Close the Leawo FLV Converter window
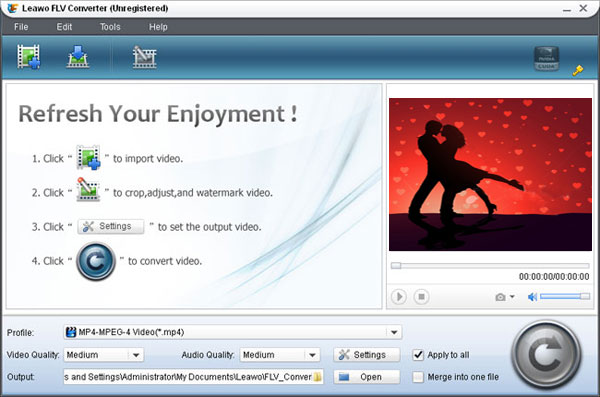 (584, 8)
